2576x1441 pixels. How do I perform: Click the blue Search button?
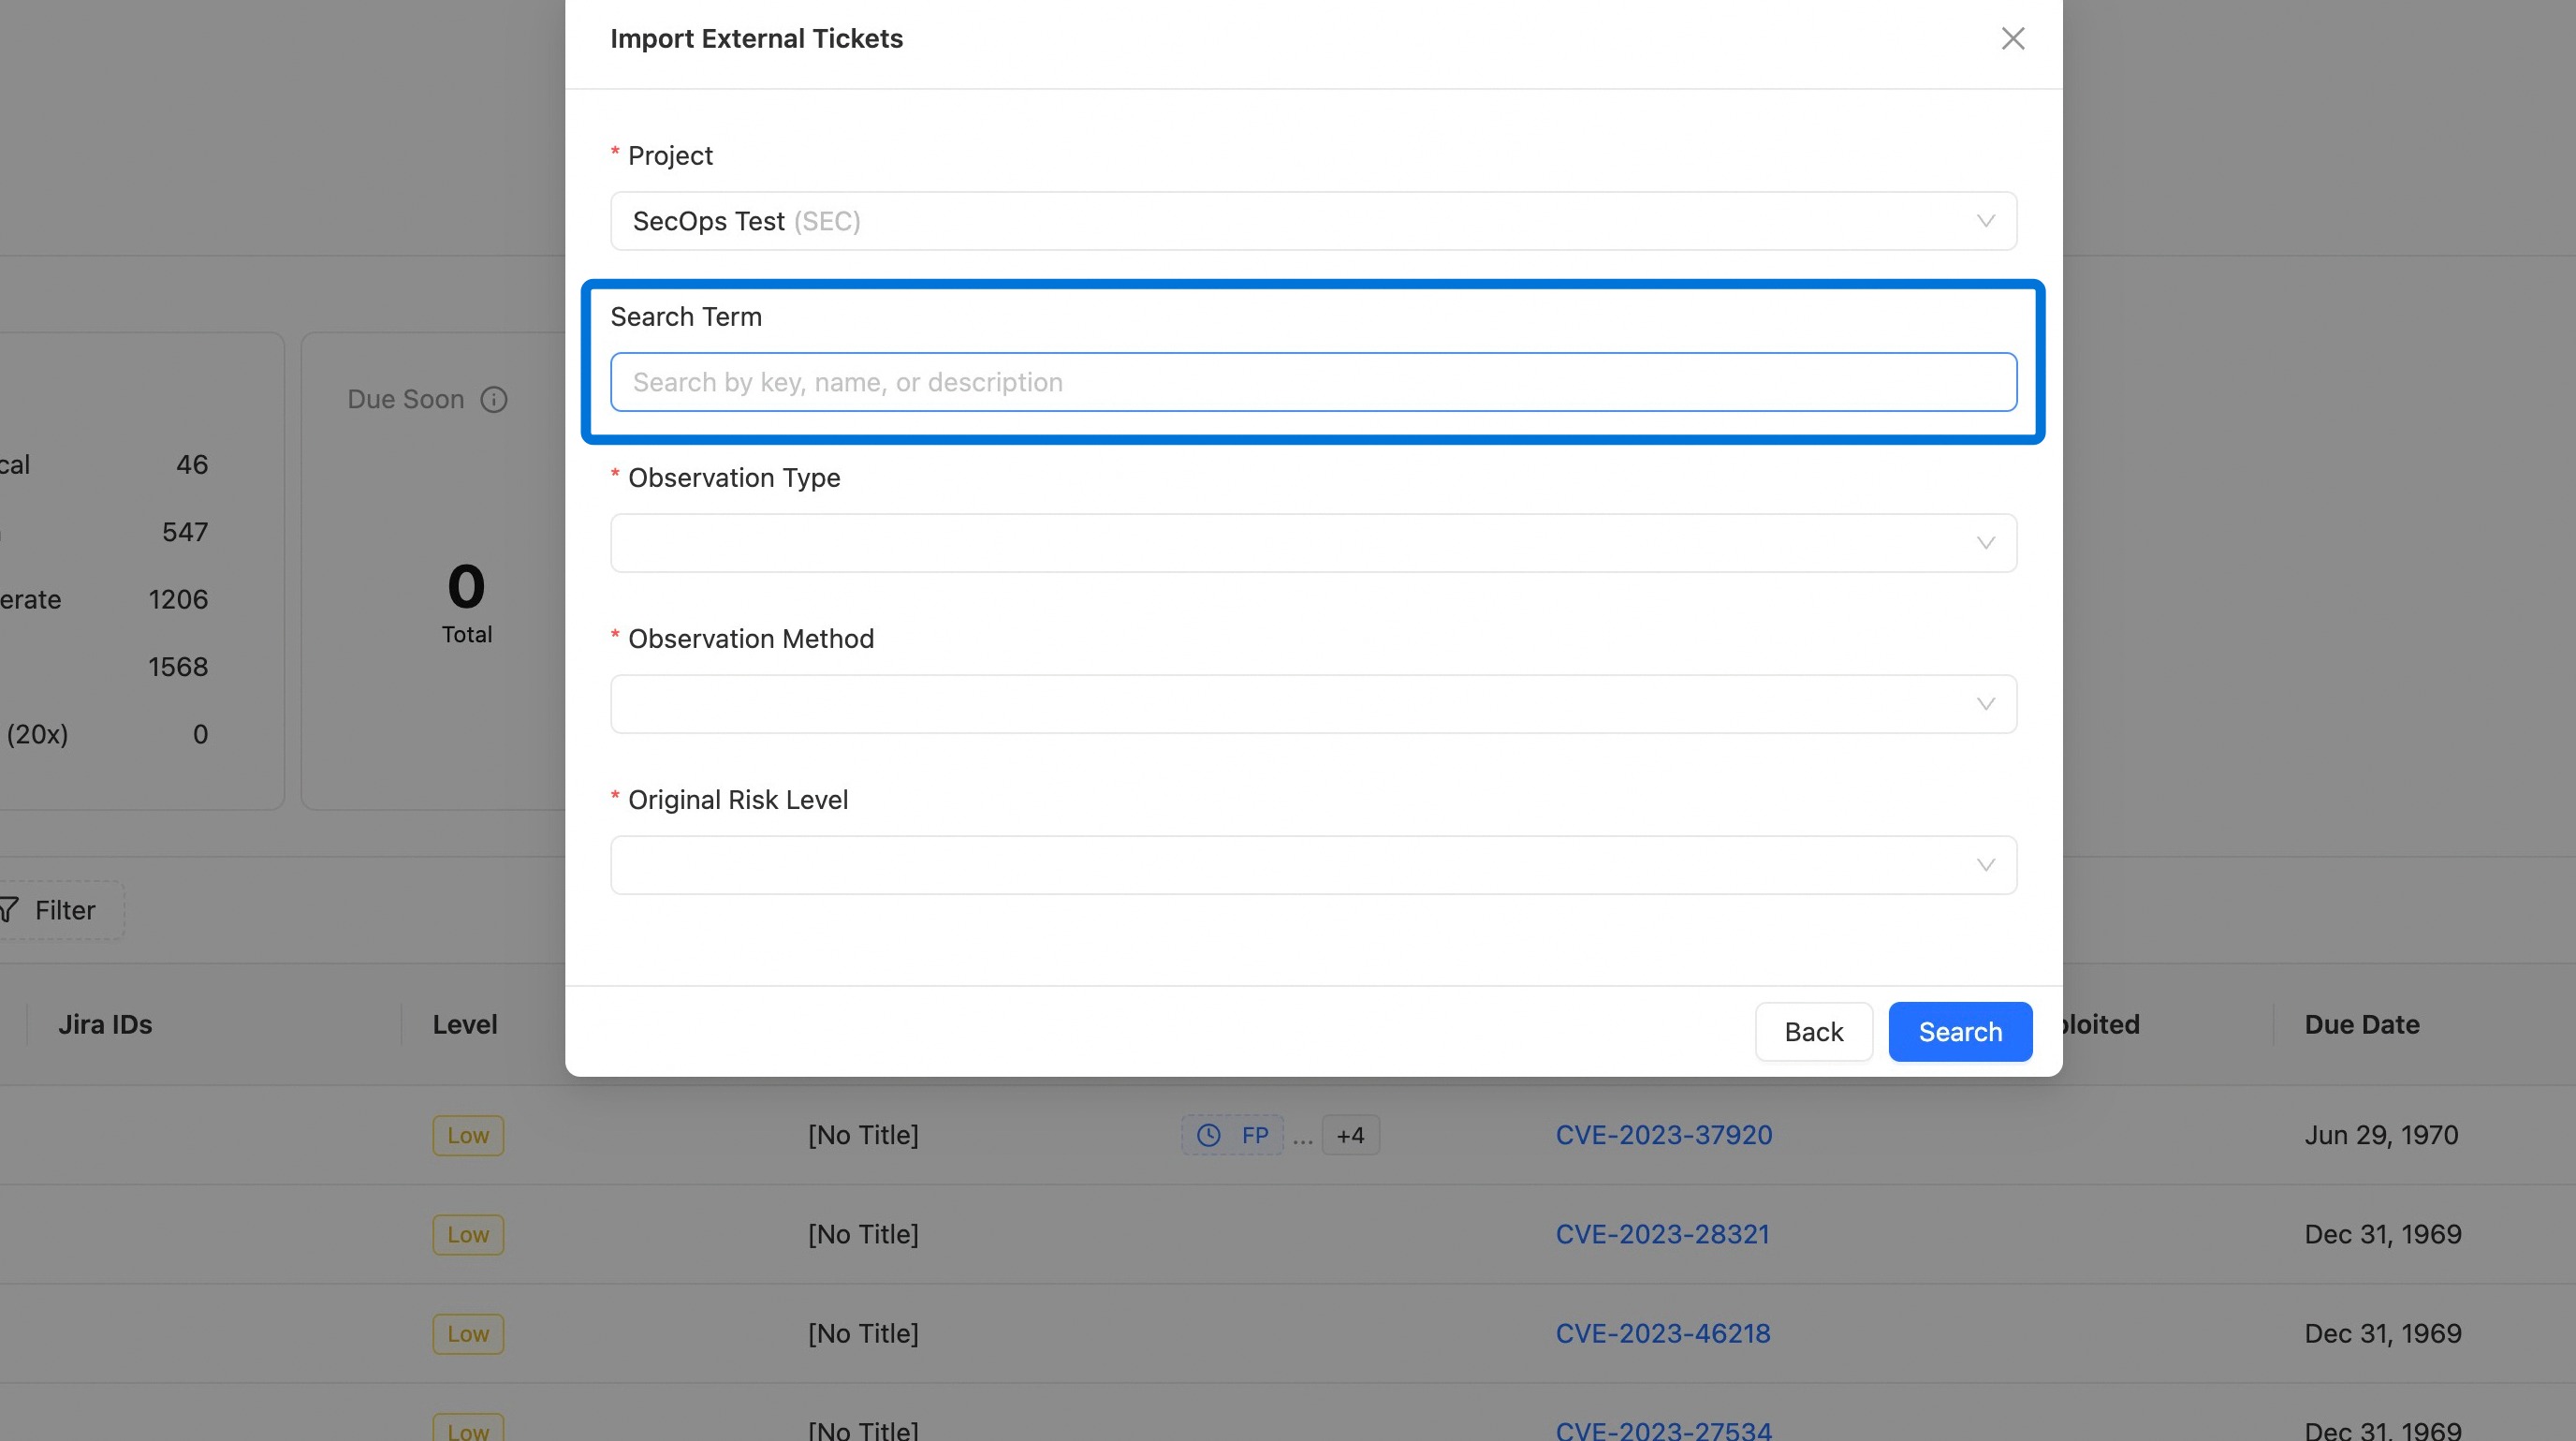[1960, 1032]
